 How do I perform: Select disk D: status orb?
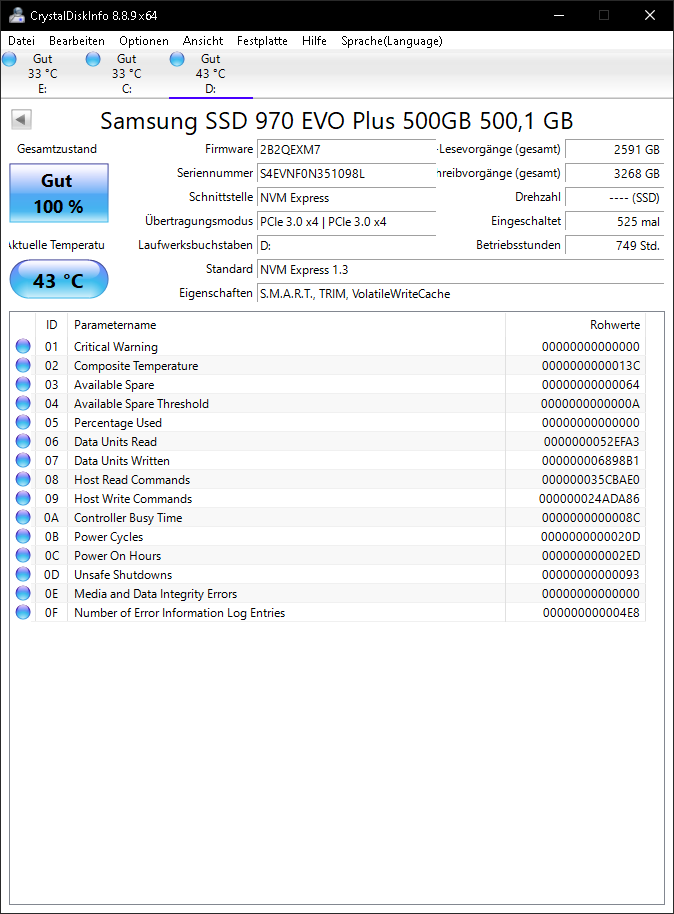tap(177, 59)
